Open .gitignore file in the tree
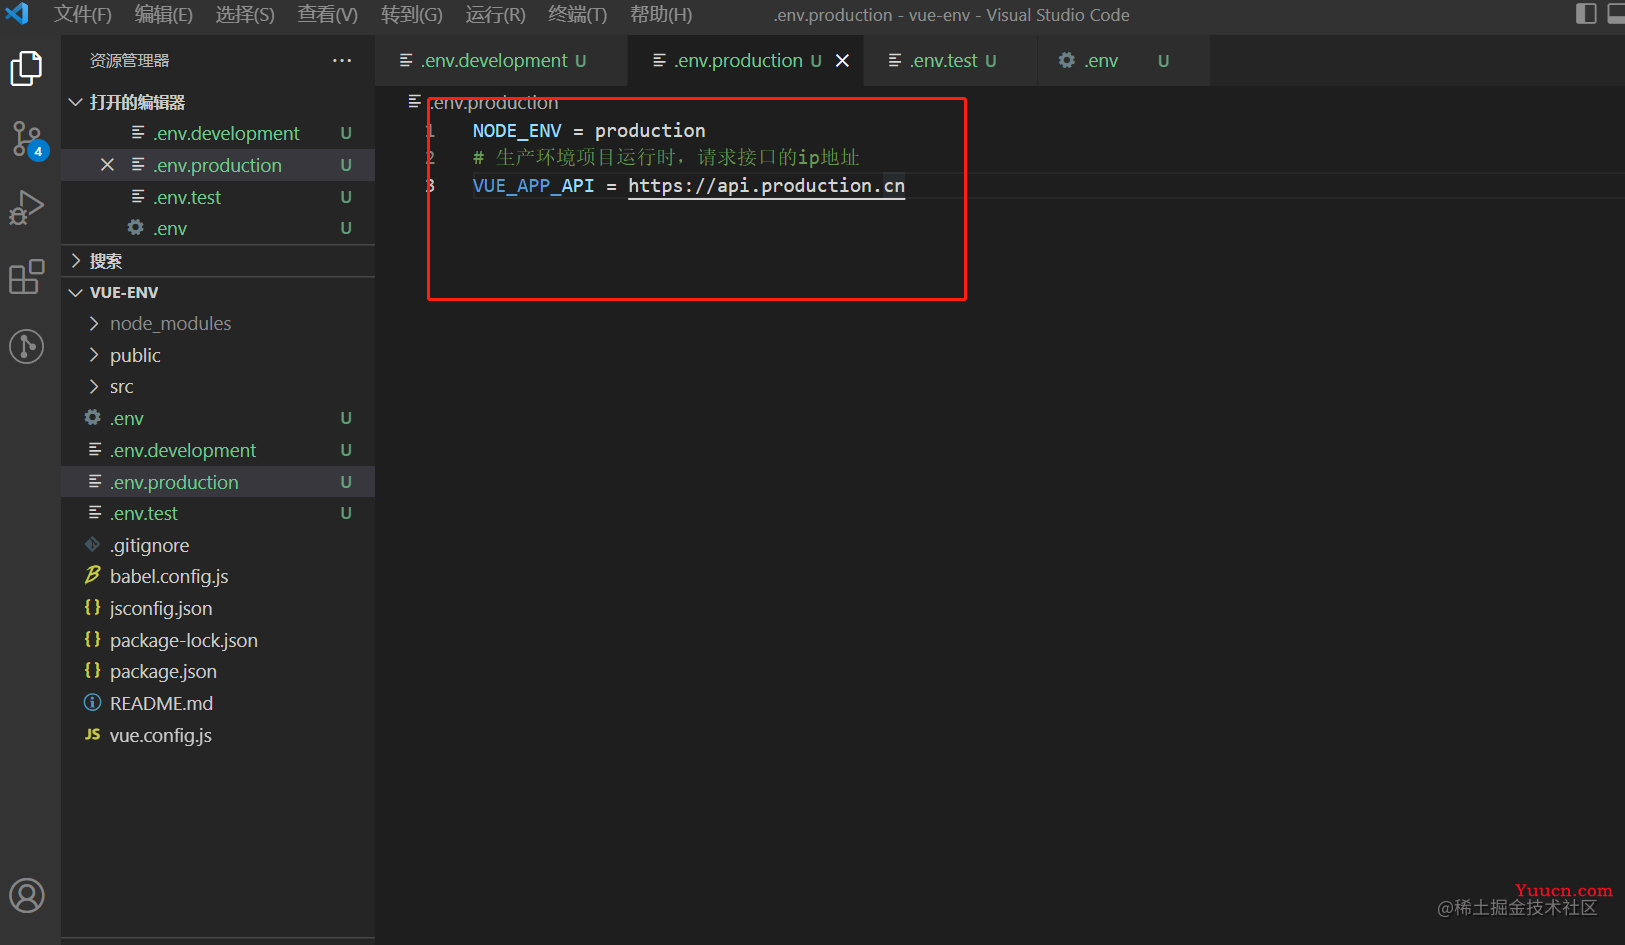 (218, 545)
